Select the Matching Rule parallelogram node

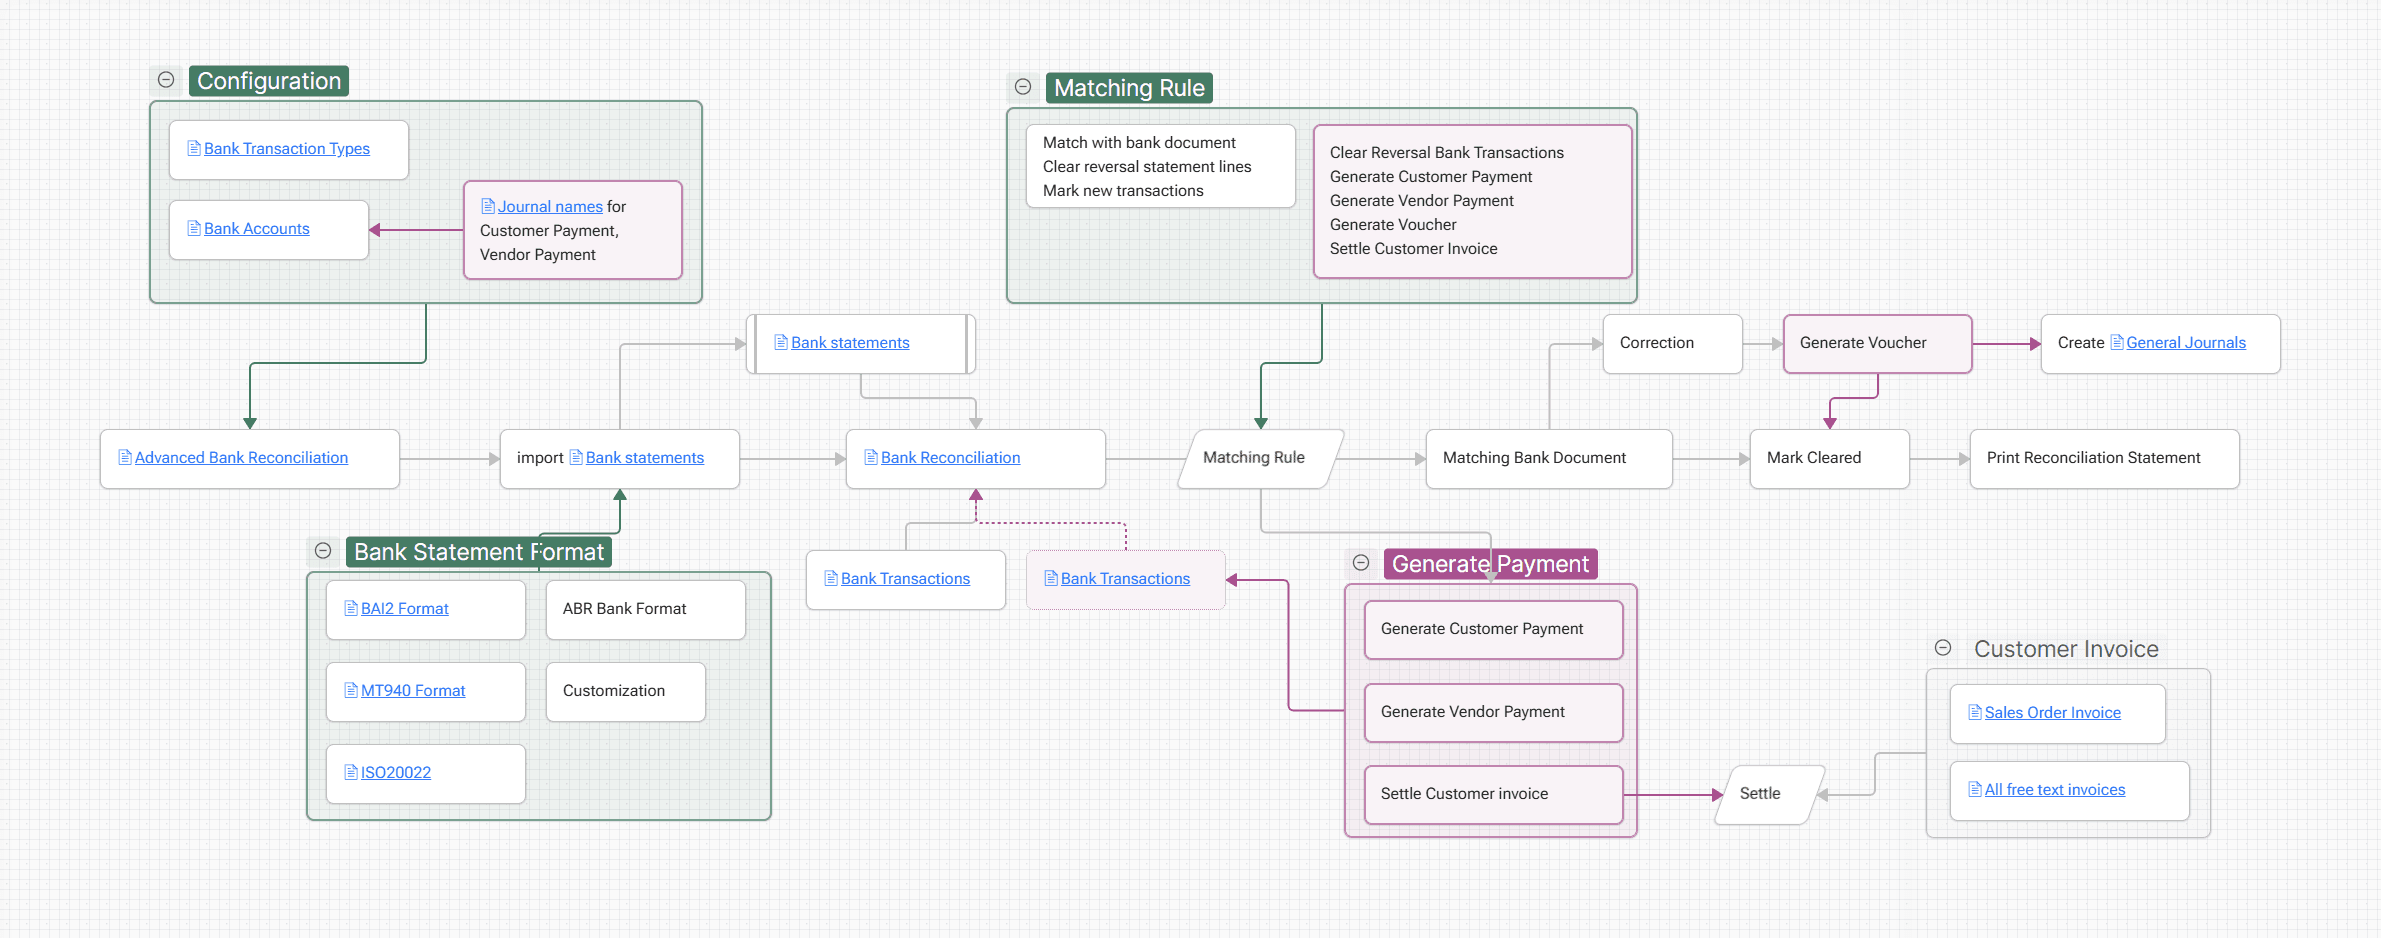pos(1261,459)
